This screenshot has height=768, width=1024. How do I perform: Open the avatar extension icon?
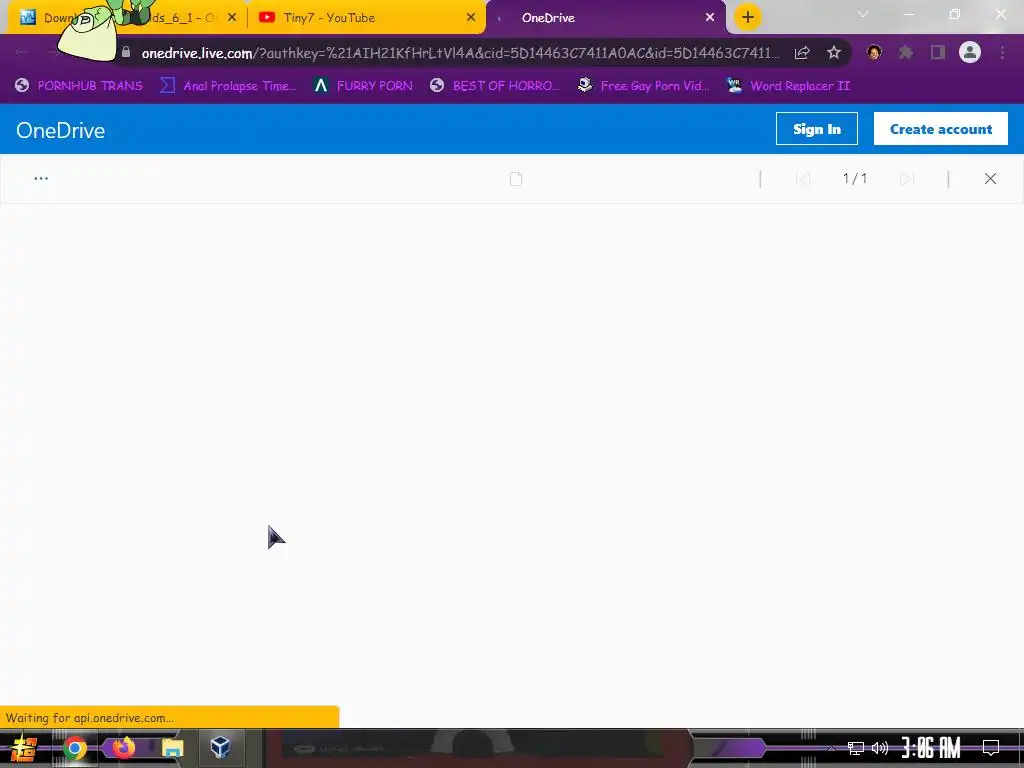(x=874, y=52)
